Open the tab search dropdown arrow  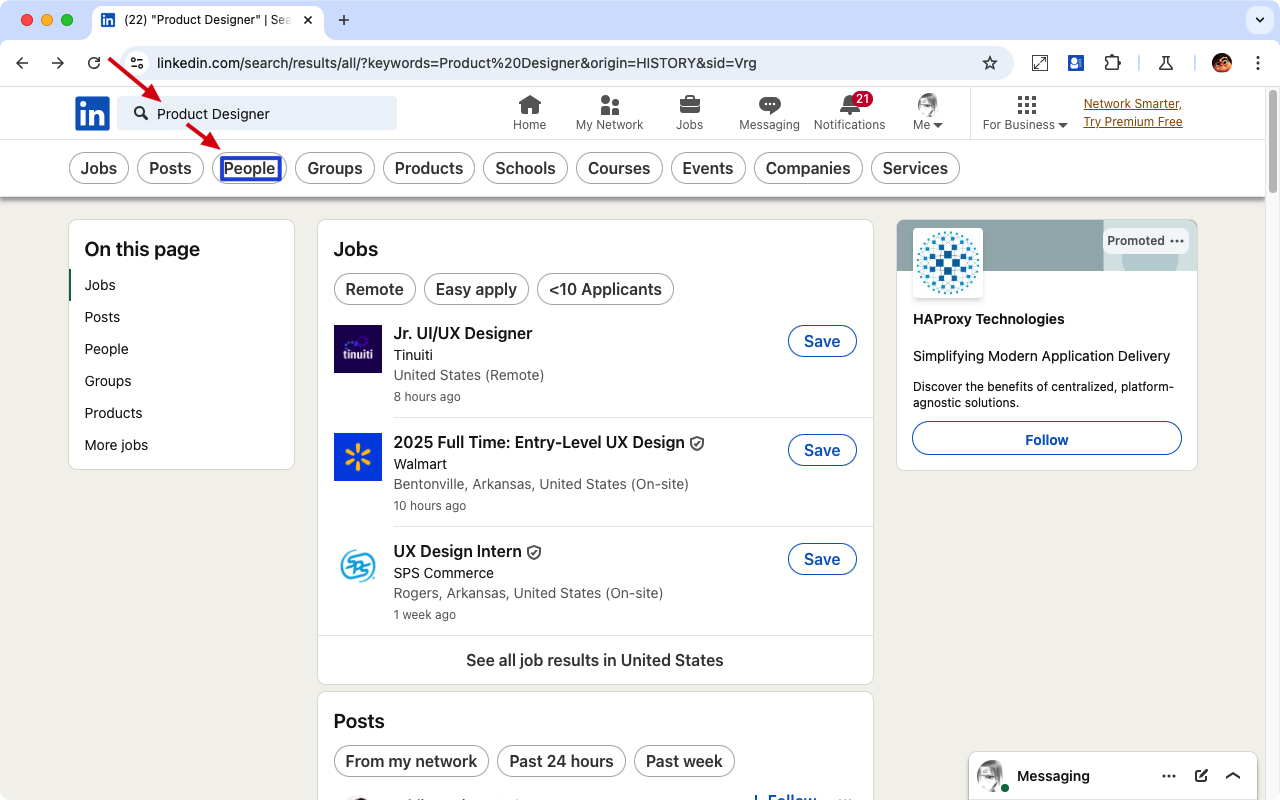[1258, 20]
